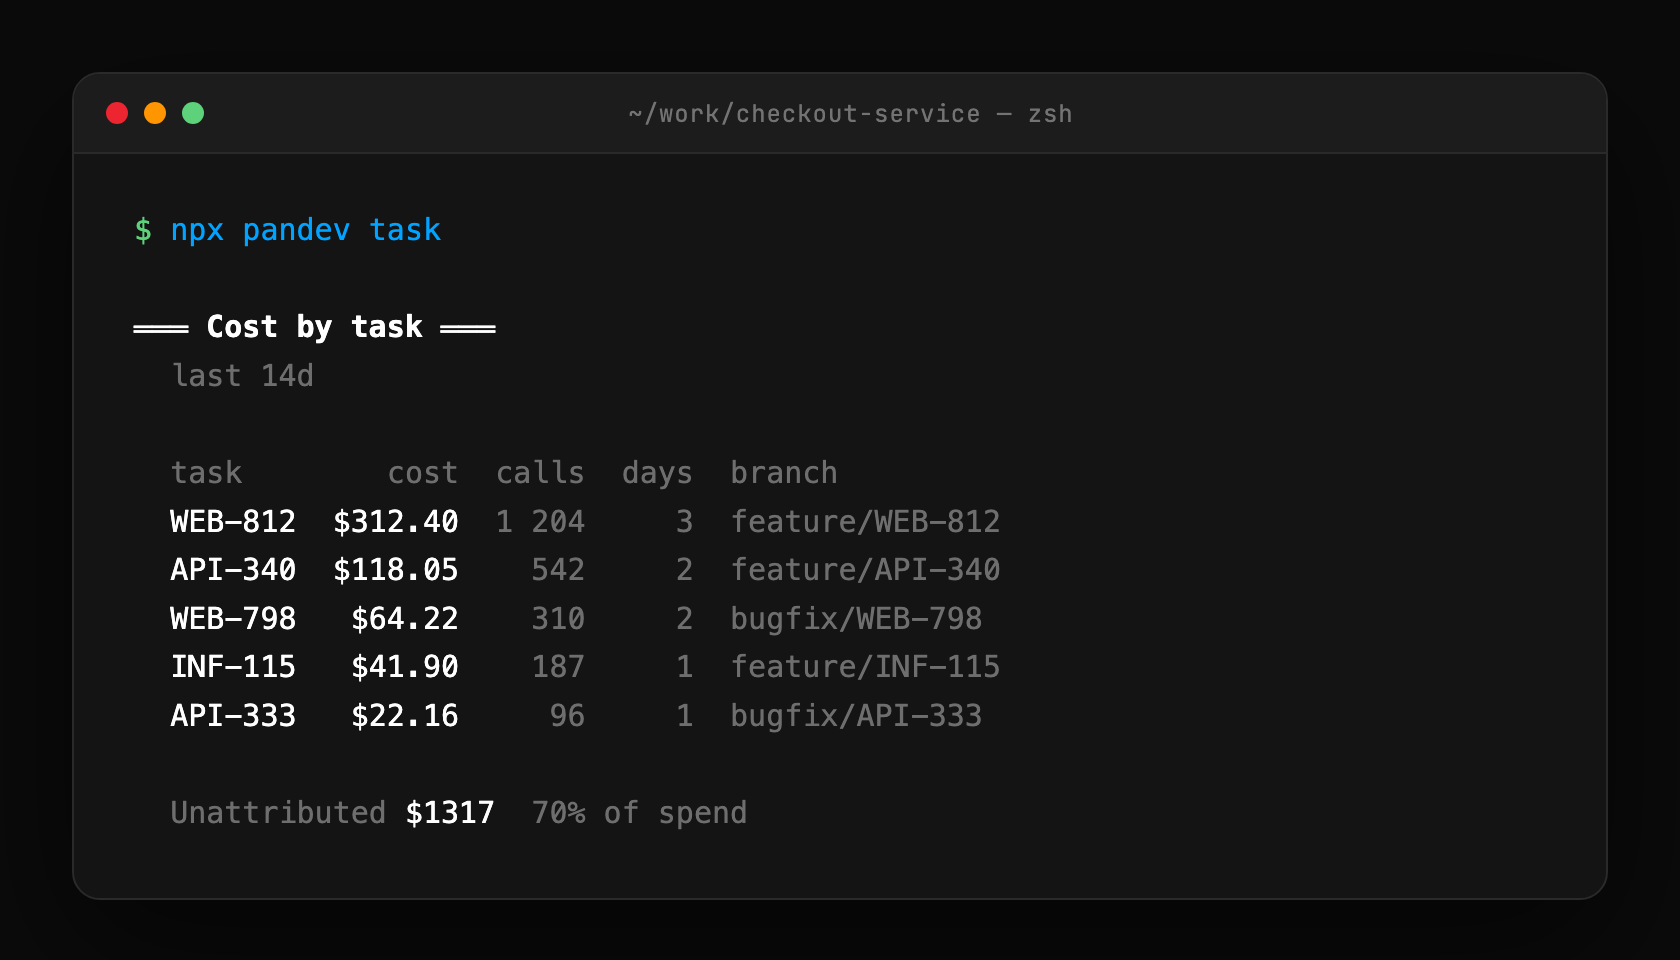Click the calls value '187'

coord(558,667)
